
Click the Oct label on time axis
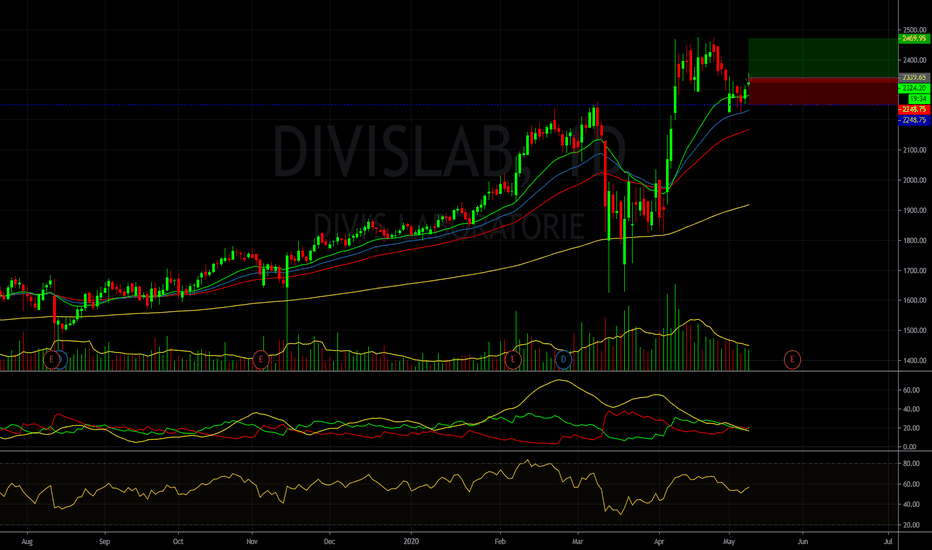coord(178,542)
